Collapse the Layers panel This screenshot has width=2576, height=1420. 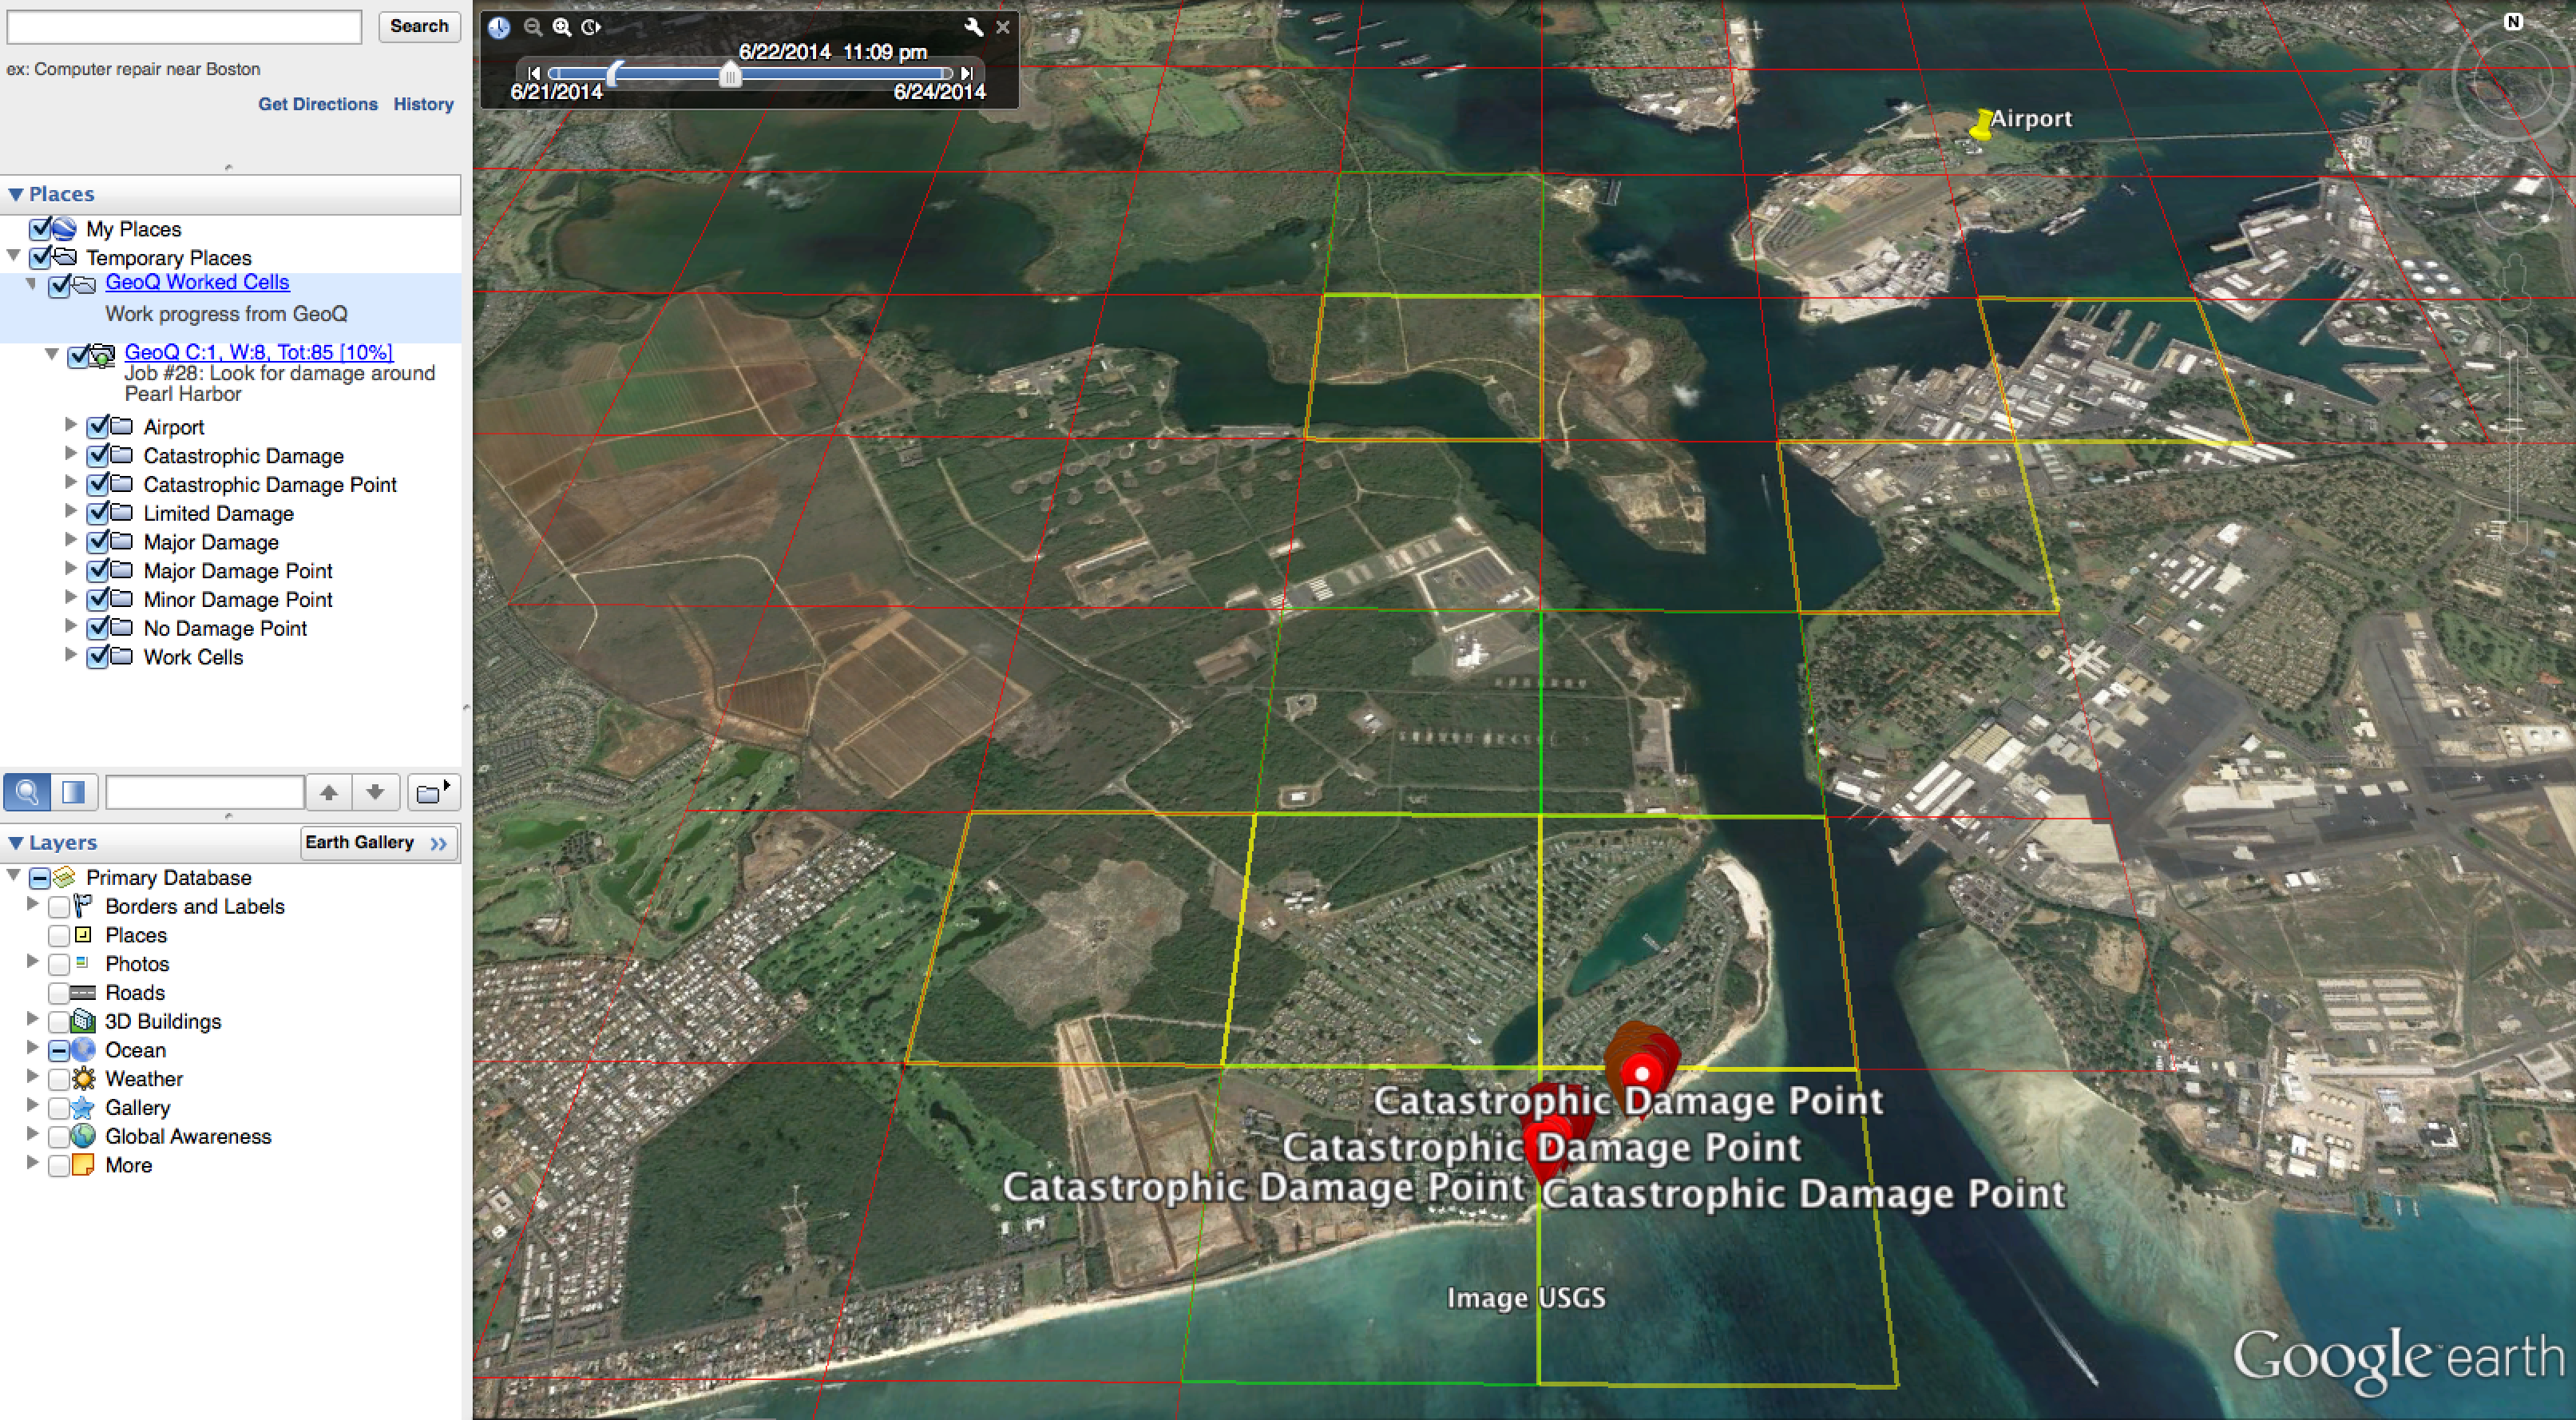[15, 843]
